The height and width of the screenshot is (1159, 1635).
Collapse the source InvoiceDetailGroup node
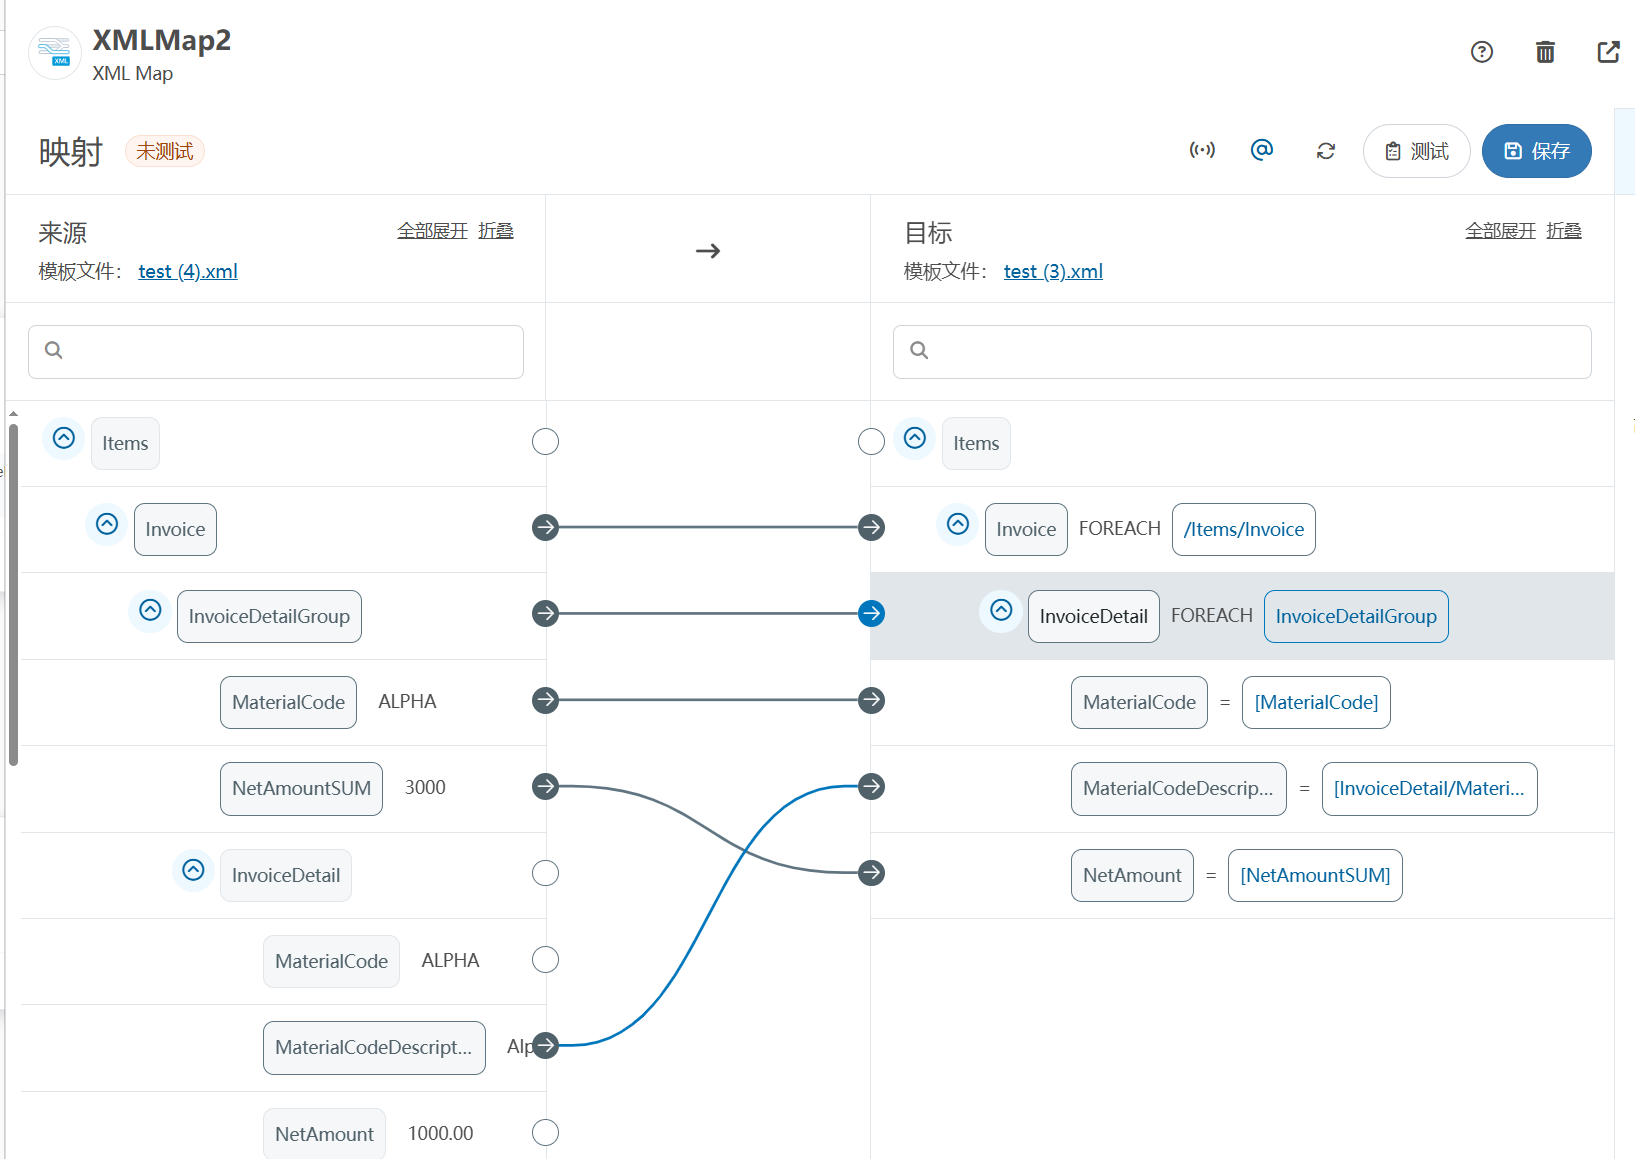tap(150, 611)
